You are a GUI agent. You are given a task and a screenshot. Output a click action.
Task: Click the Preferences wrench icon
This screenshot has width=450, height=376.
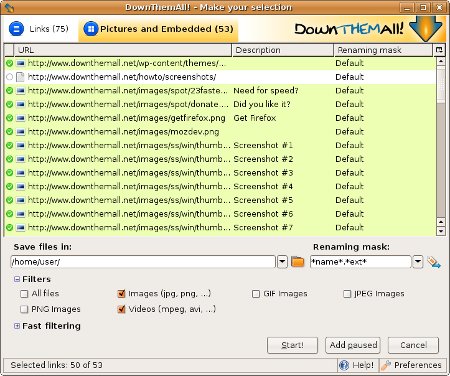tap(386, 365)
